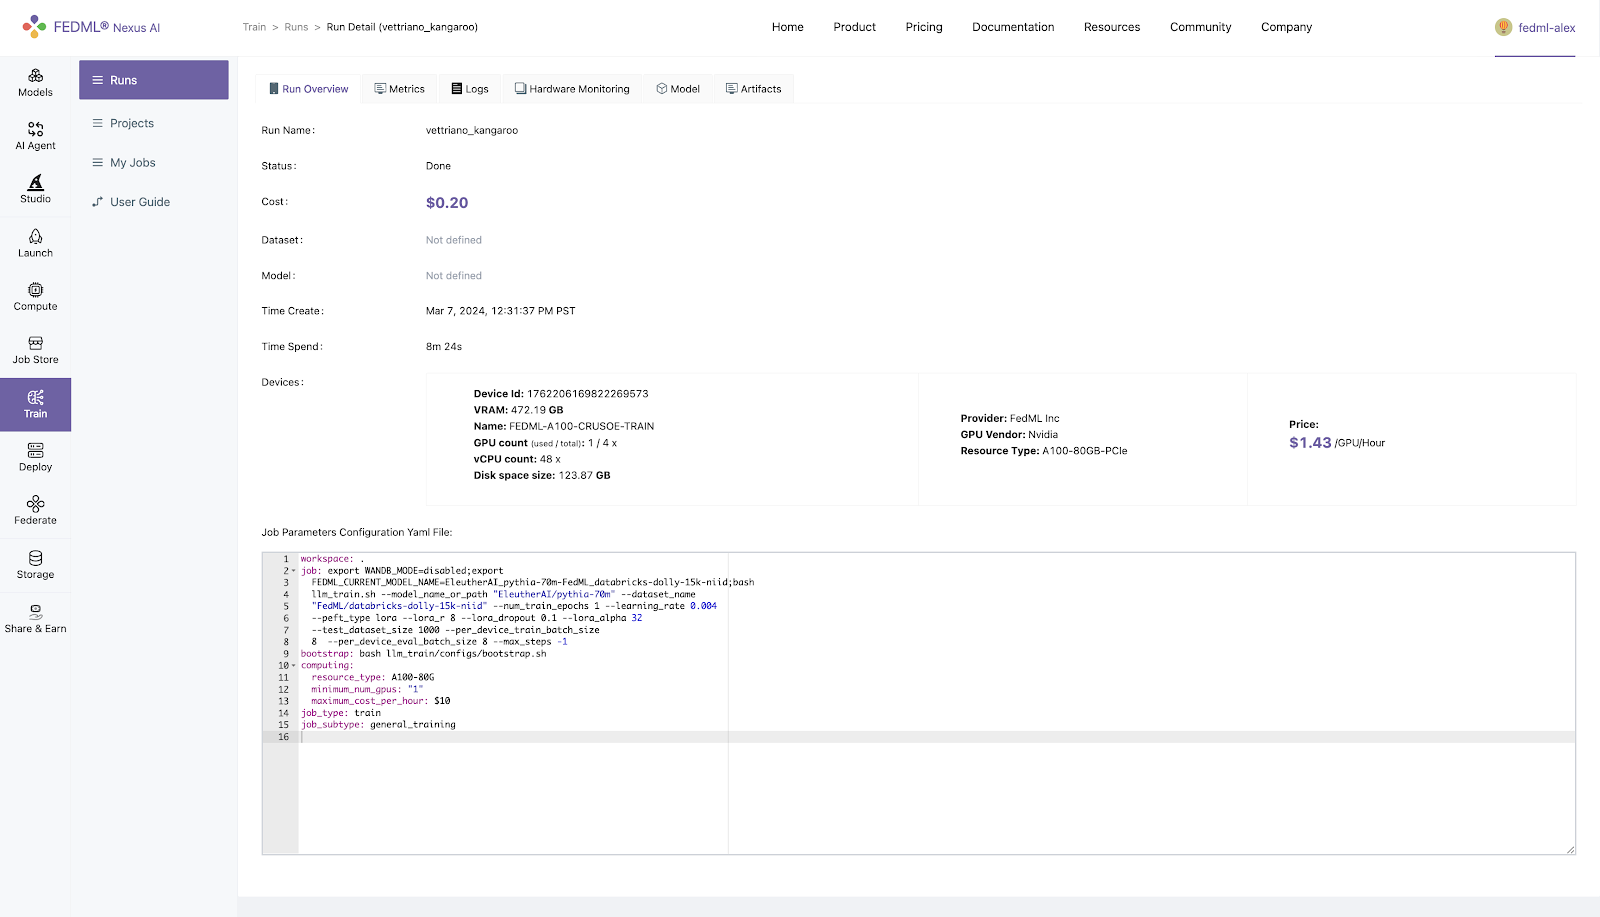Open the Home menu item

(x=788, y=27)
